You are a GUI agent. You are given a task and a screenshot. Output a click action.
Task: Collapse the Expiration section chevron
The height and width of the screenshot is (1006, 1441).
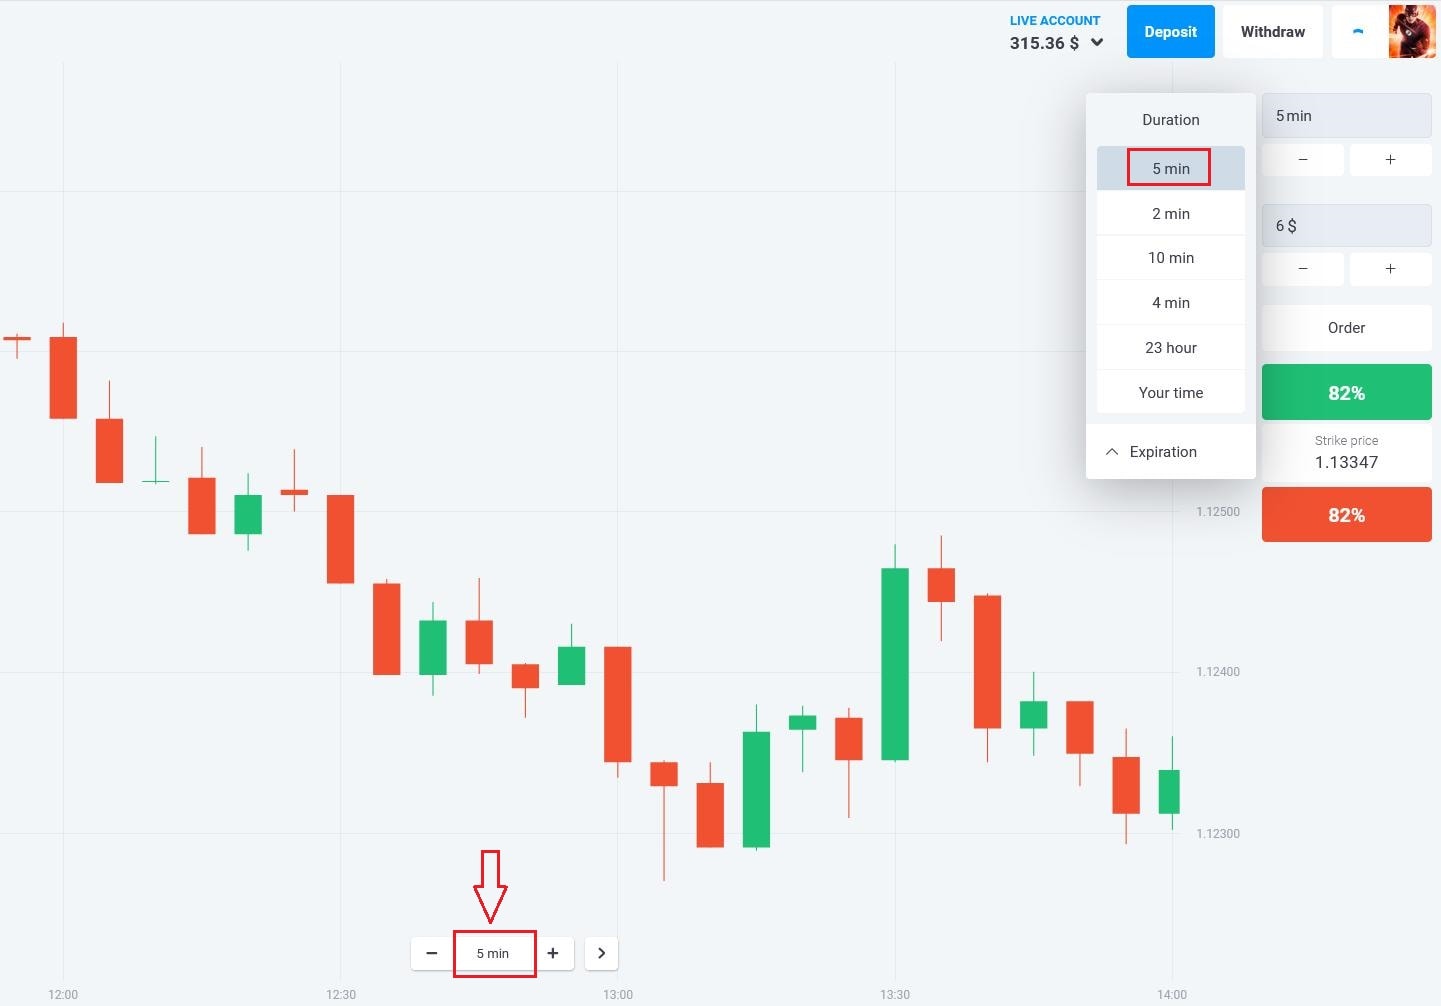1112,452
